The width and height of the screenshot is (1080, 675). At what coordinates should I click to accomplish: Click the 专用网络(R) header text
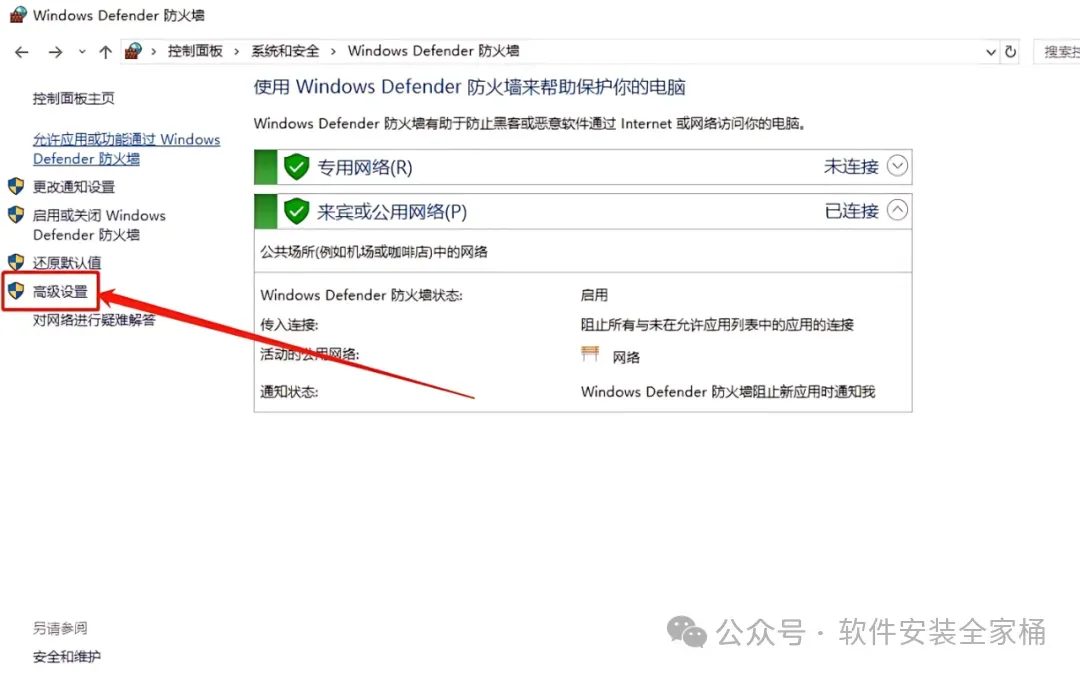[x=364, y=167]
